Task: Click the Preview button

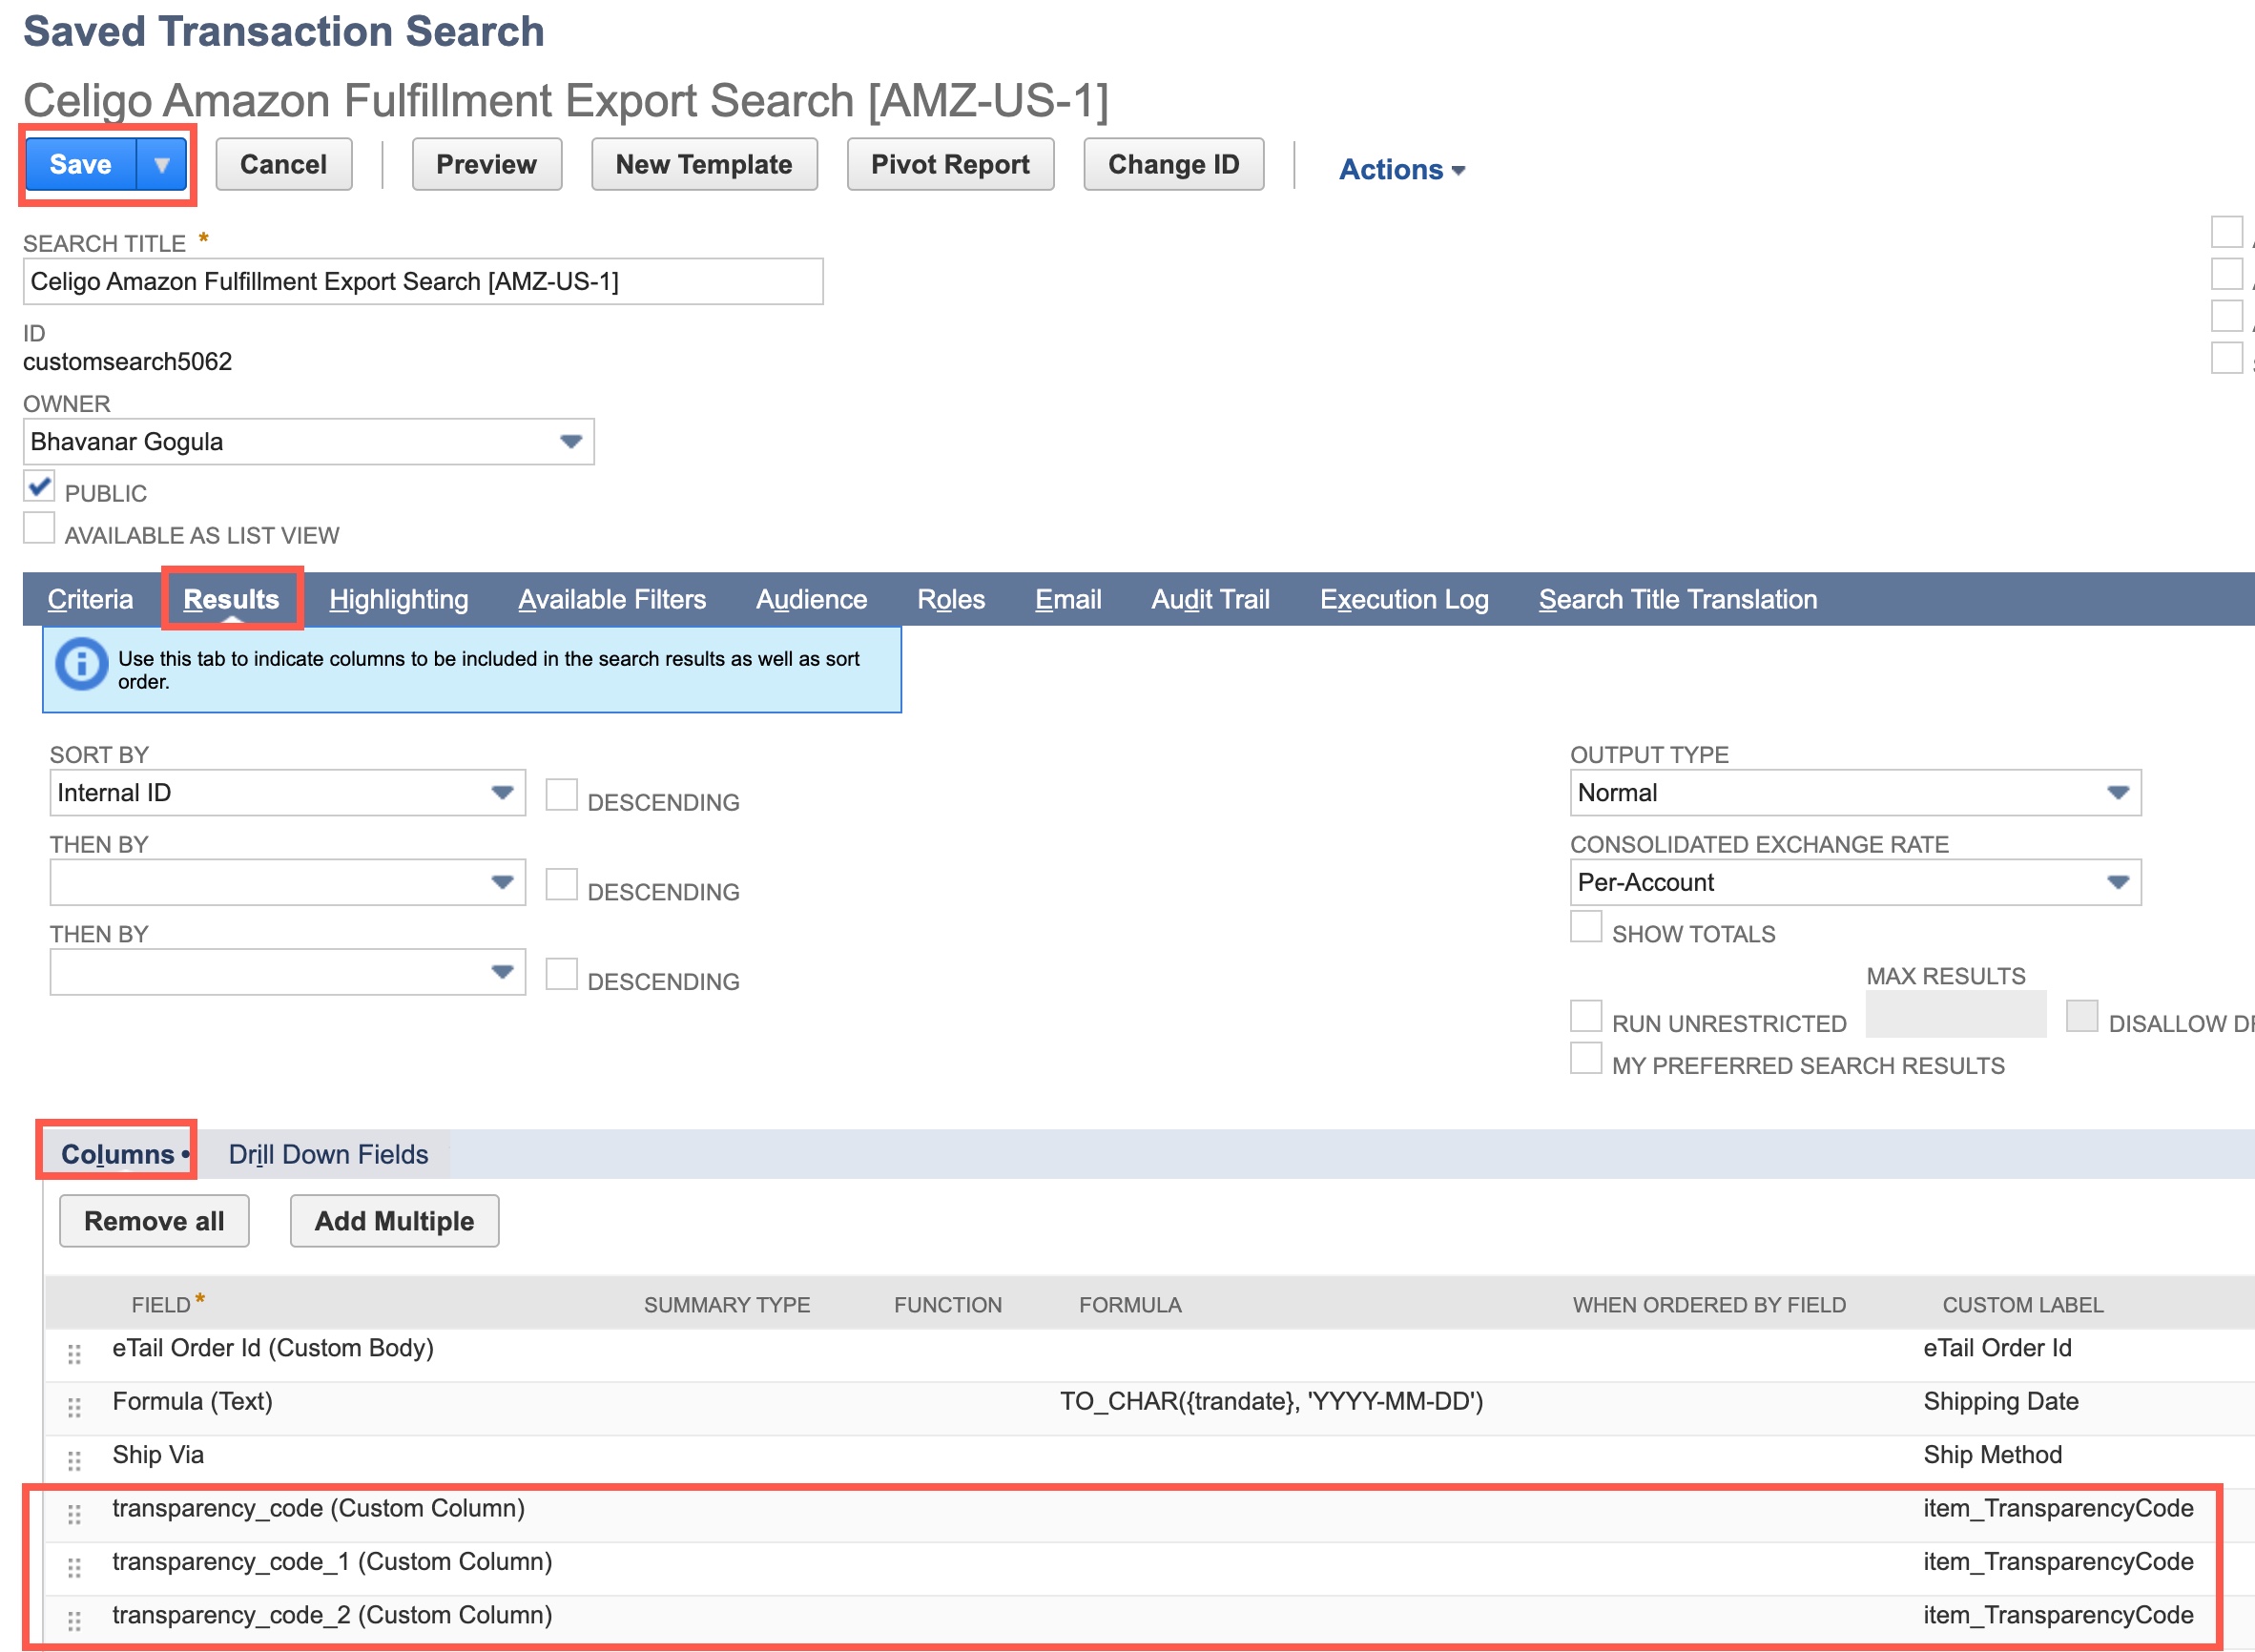Action: (x=487, y=164)
